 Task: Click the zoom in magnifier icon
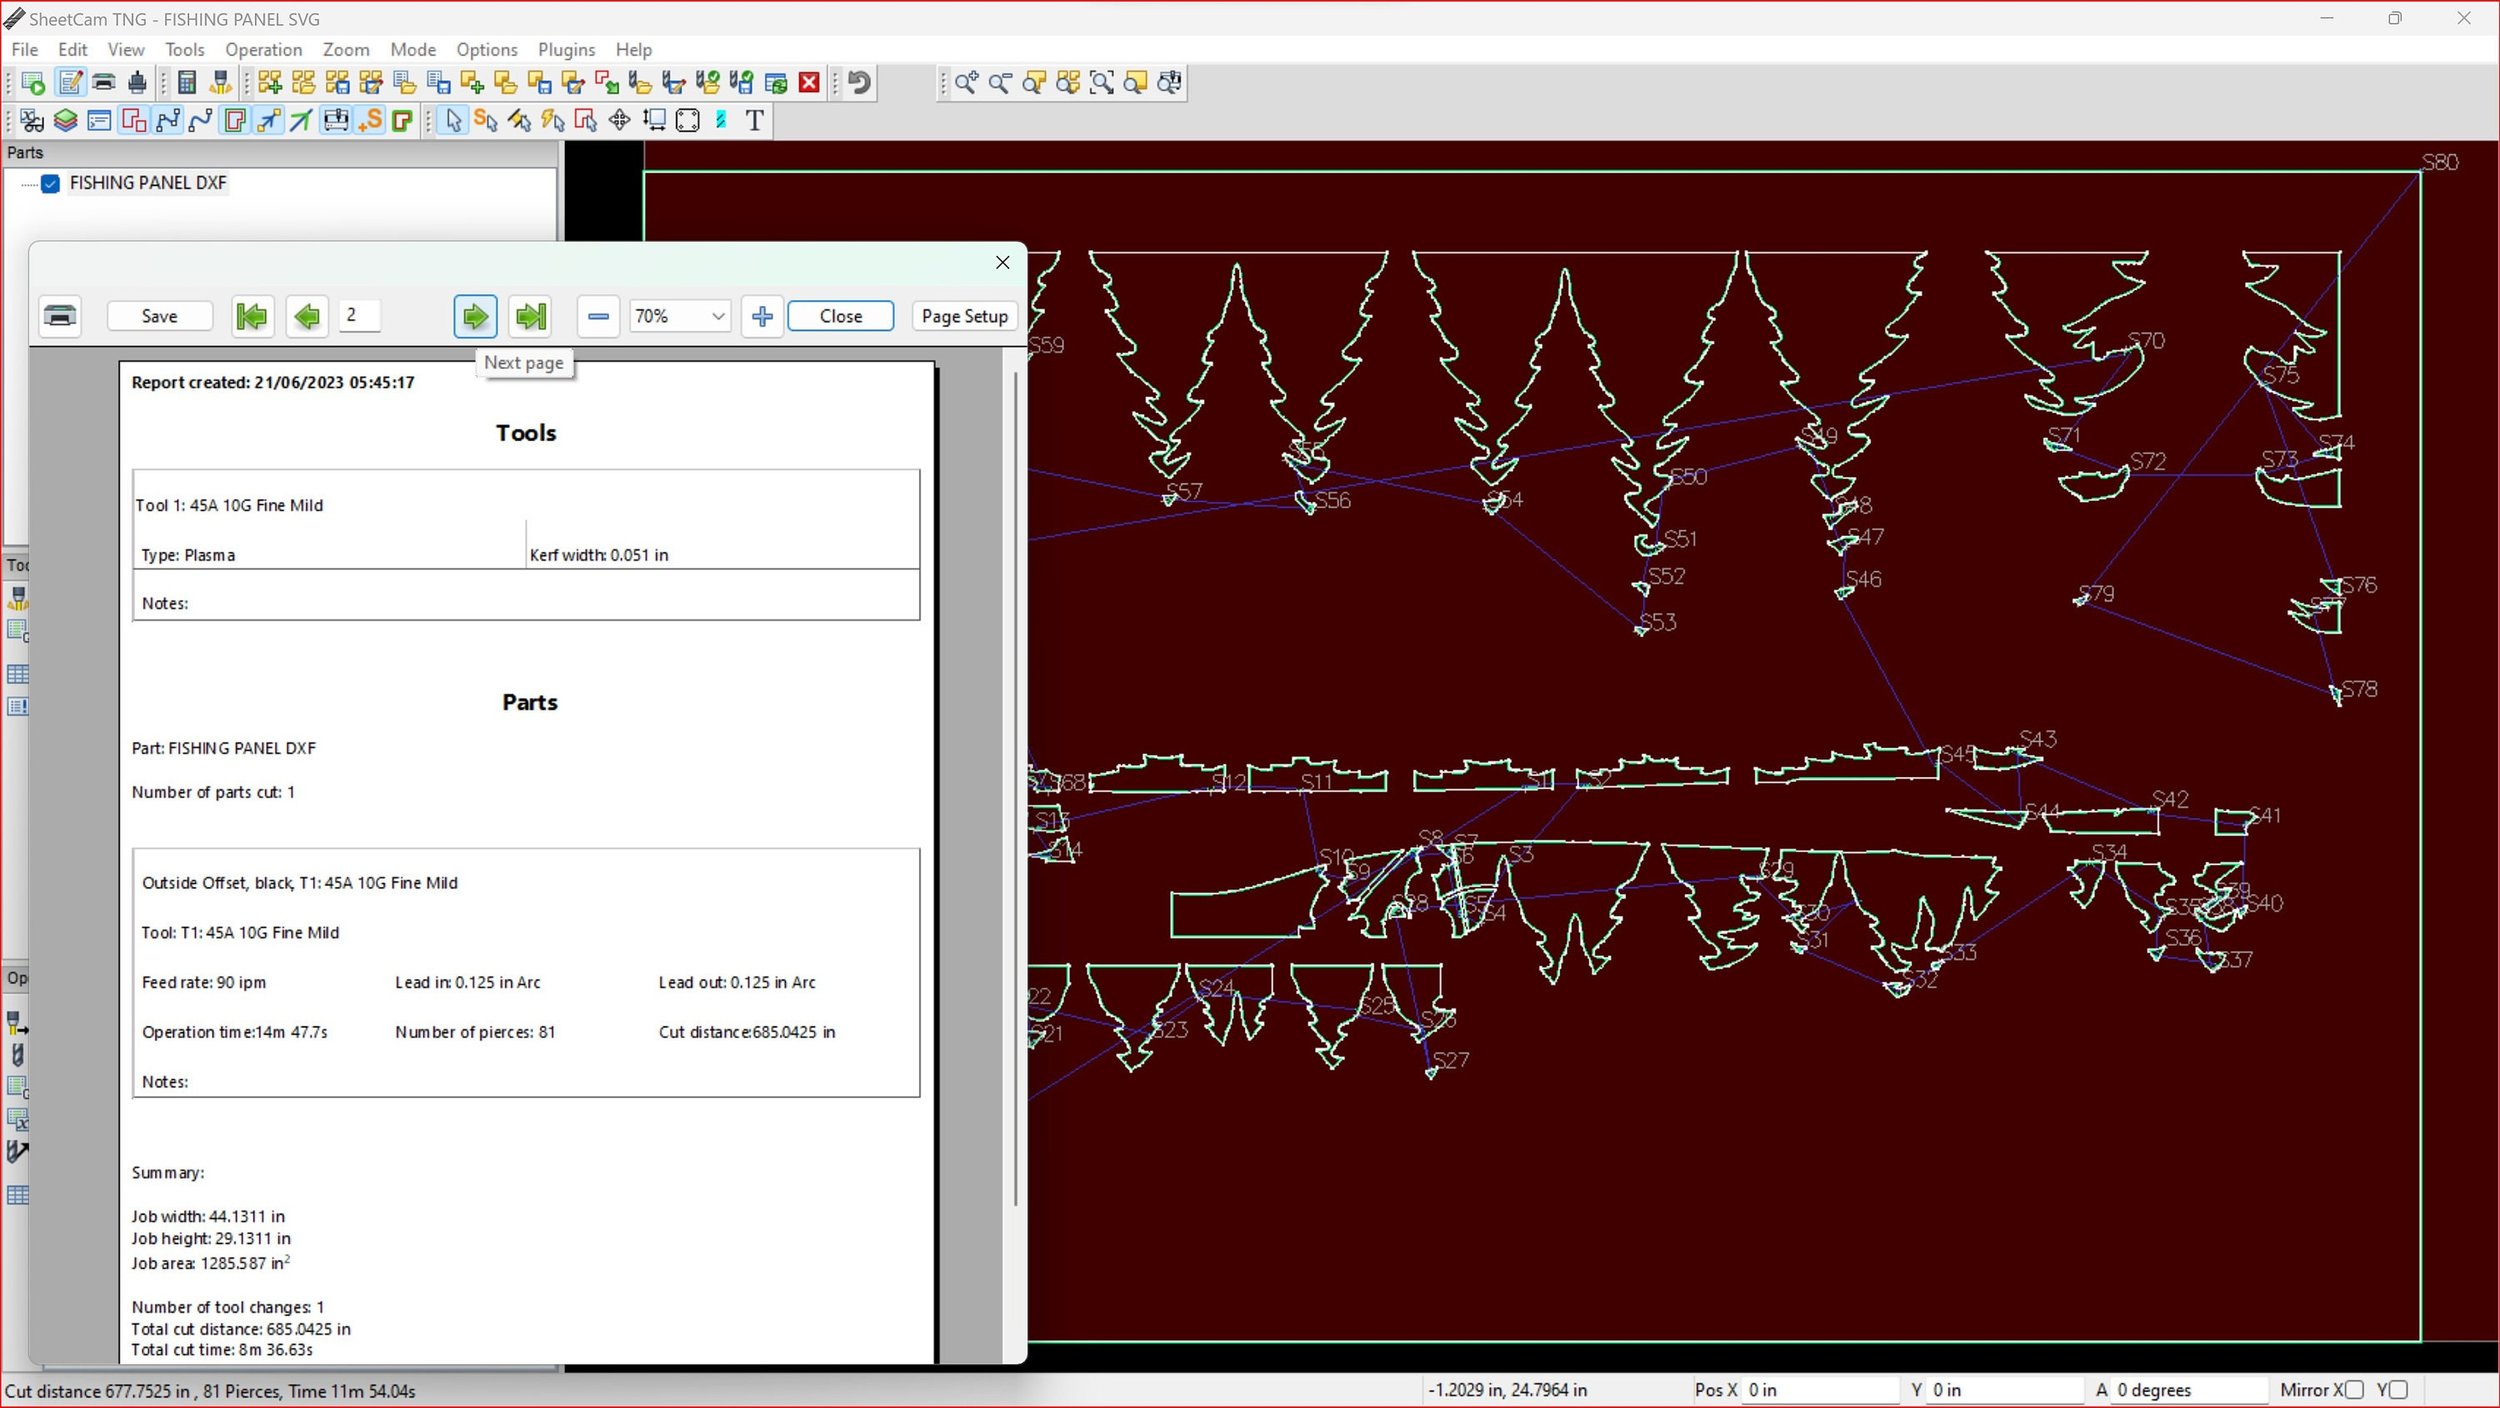(x=965, y=83)
